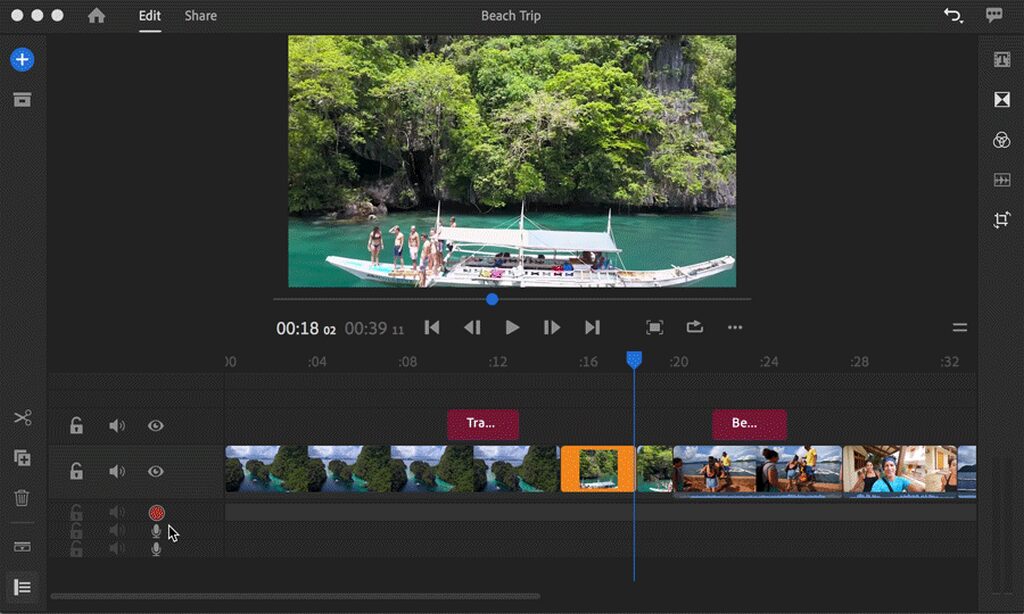Open the Crop and Transform panel
The height and width of the screenshot is (614, 1024).
click(x=1001, y=220)
